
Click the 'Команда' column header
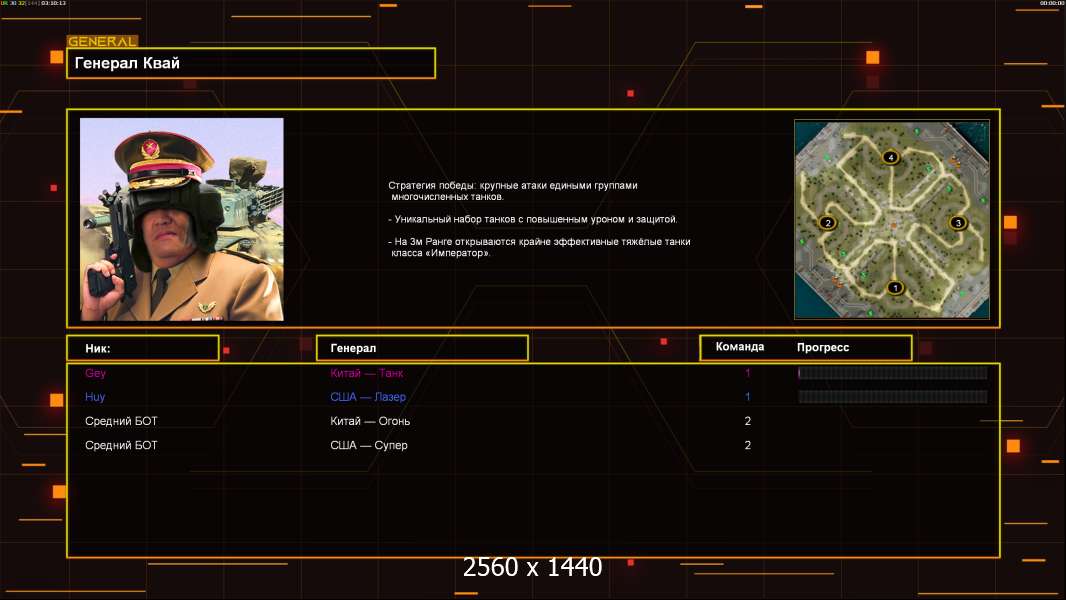click(740, 347)
